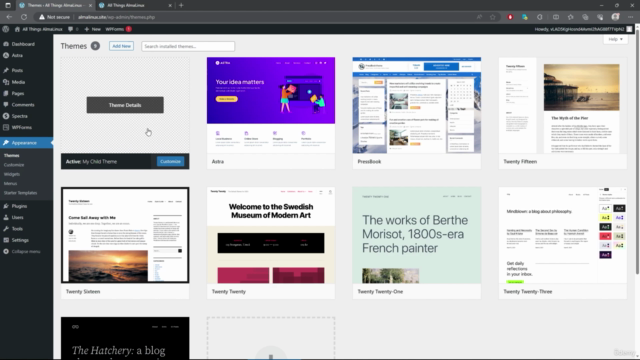This screenshot has width=640, height=360.
Task: Open the browser collections icon
Action: coord(585,17)
